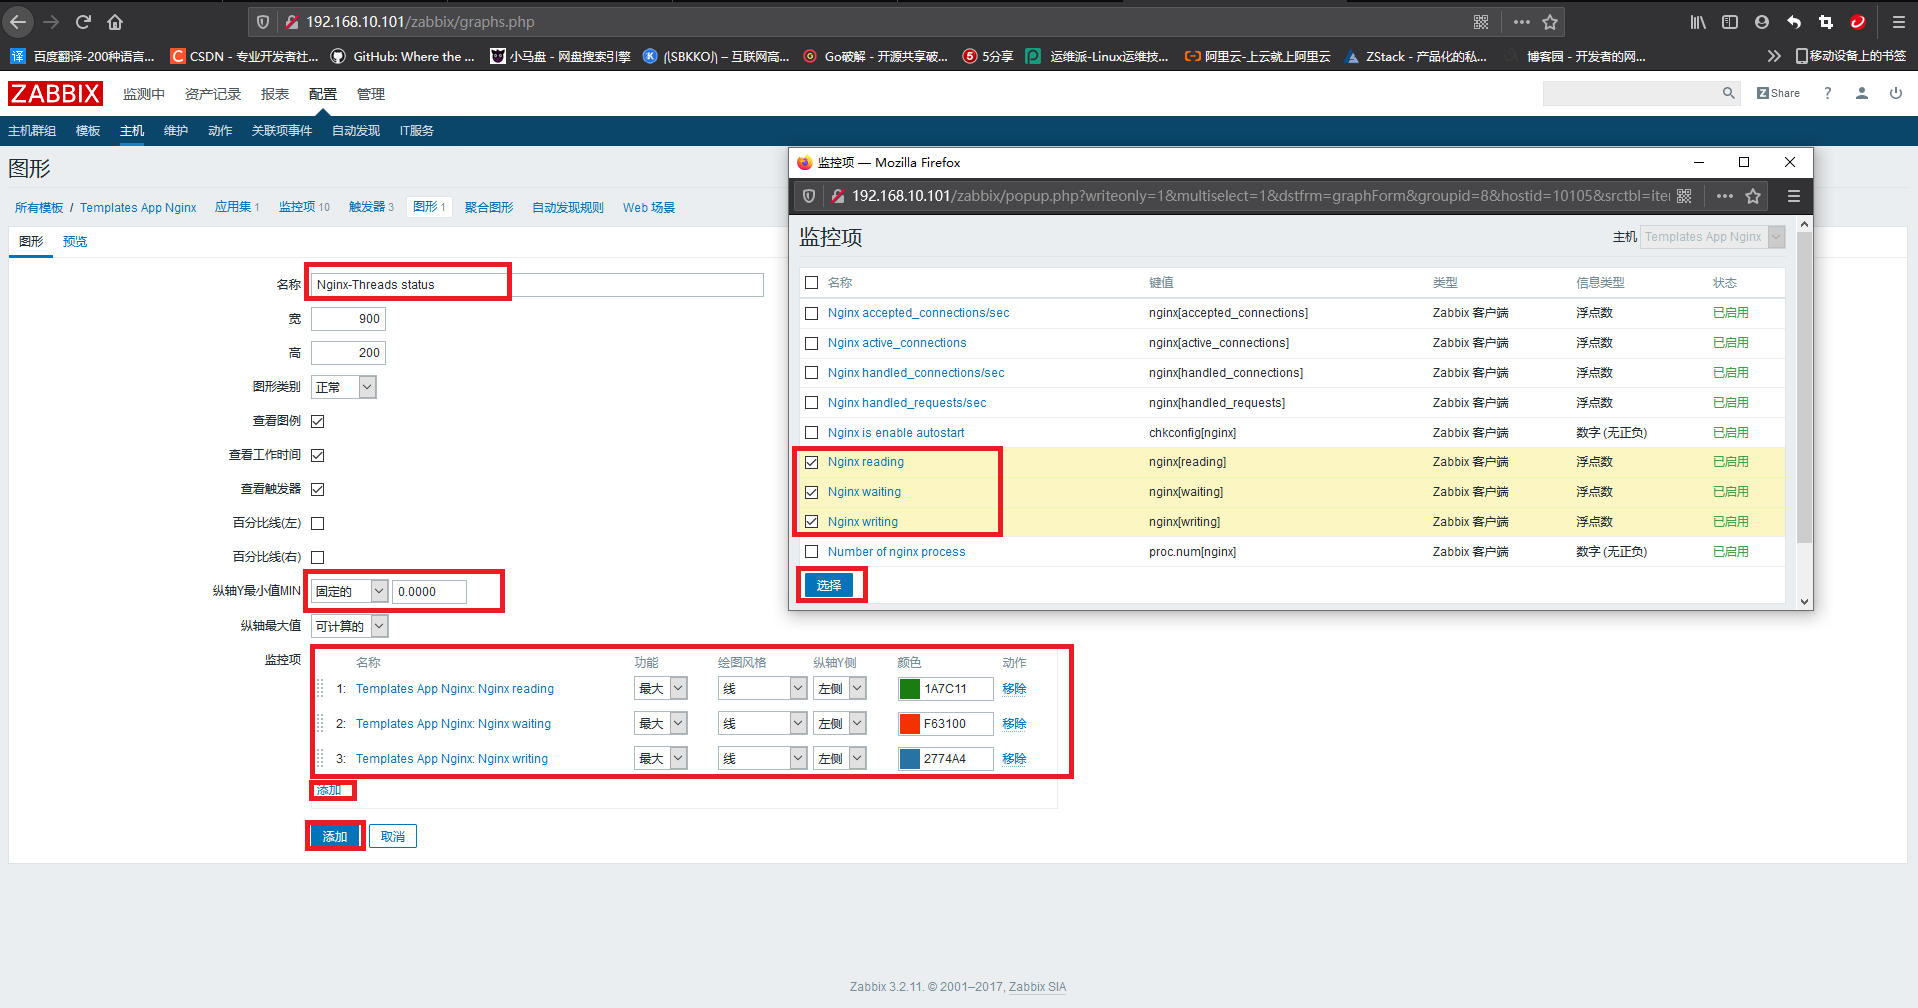1918x1008 pixels.
Task: Log out using the Zabbix power icon
Action: (1896, 93)
